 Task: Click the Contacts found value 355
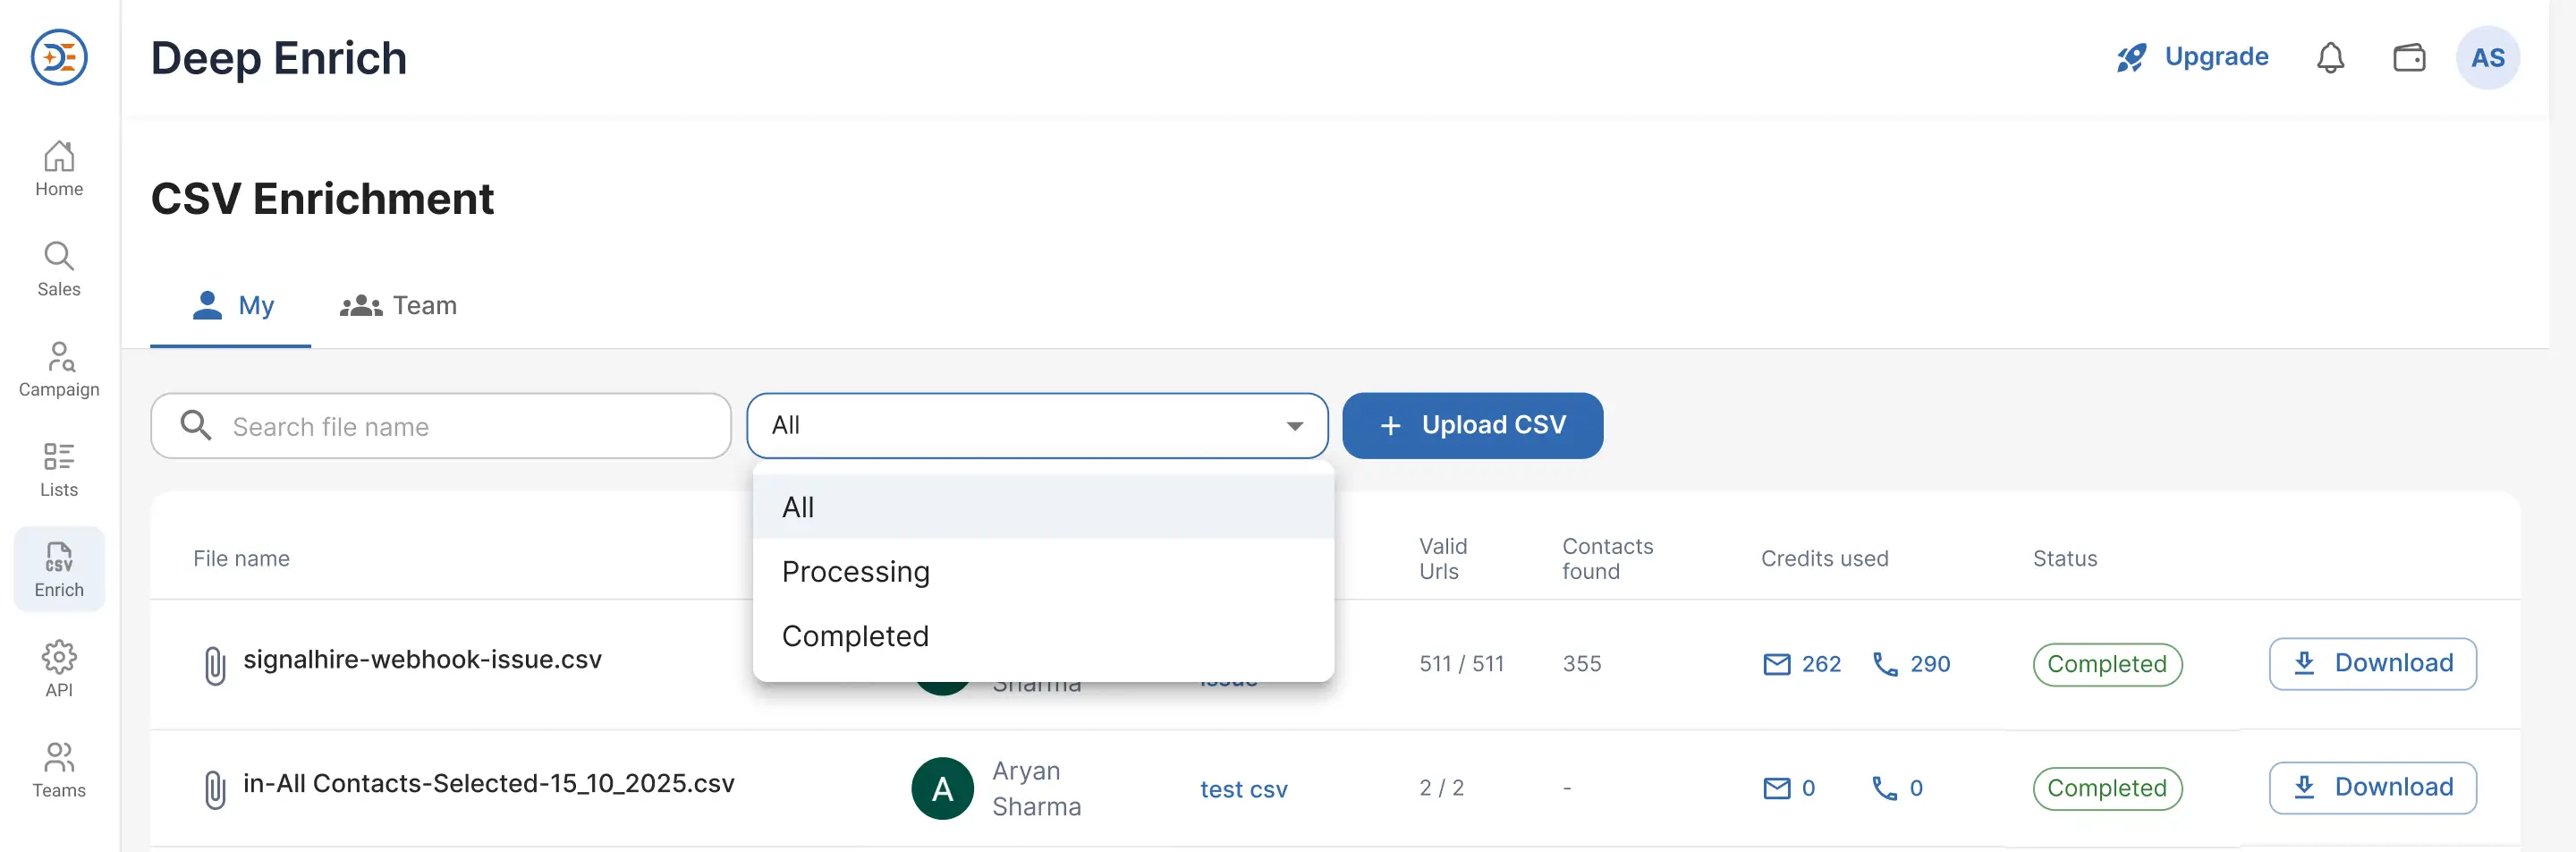tap(1581, 664)
